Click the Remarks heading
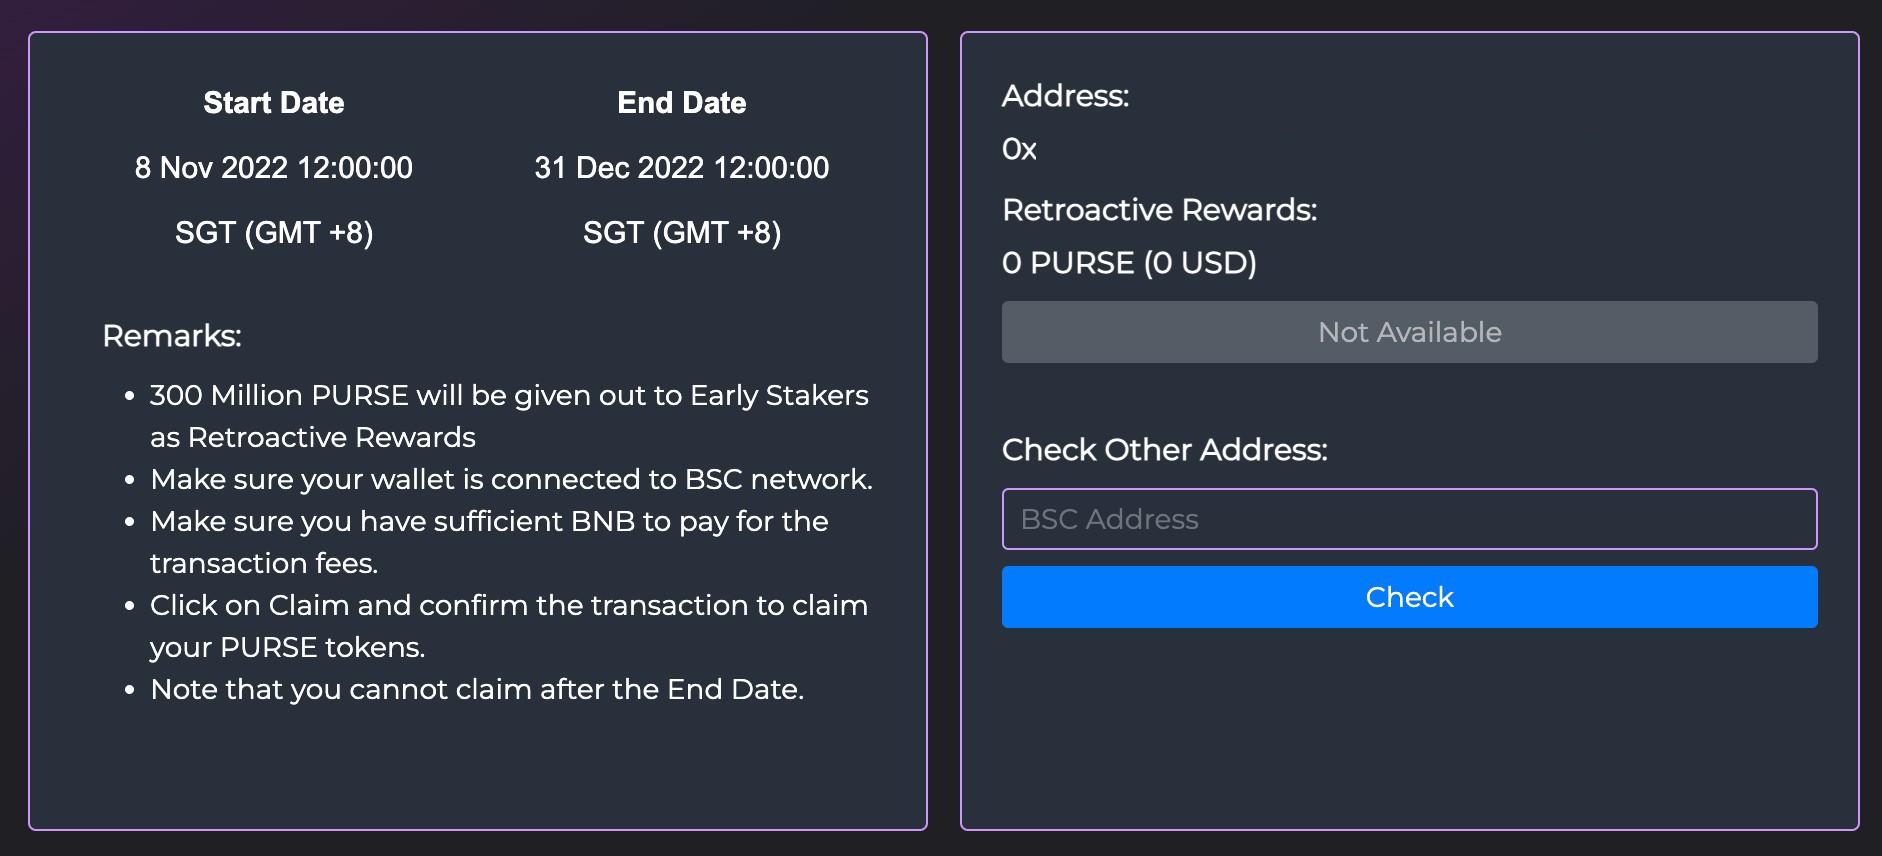 (x=172, y=336)
